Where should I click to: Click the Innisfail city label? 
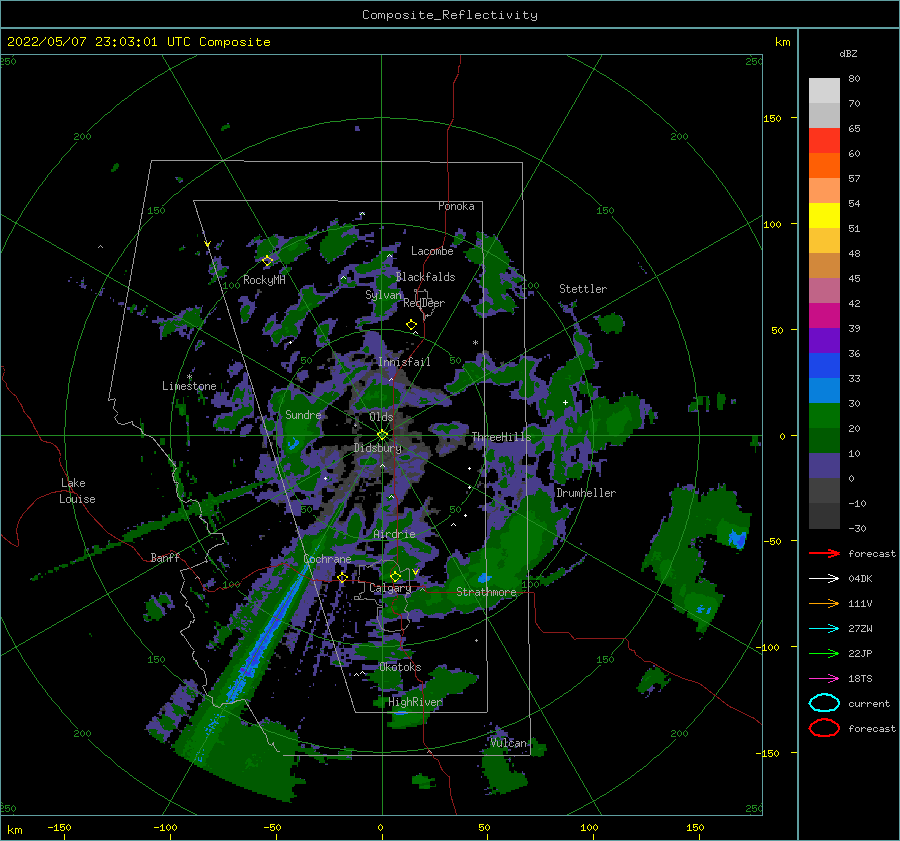click(404, 362)
